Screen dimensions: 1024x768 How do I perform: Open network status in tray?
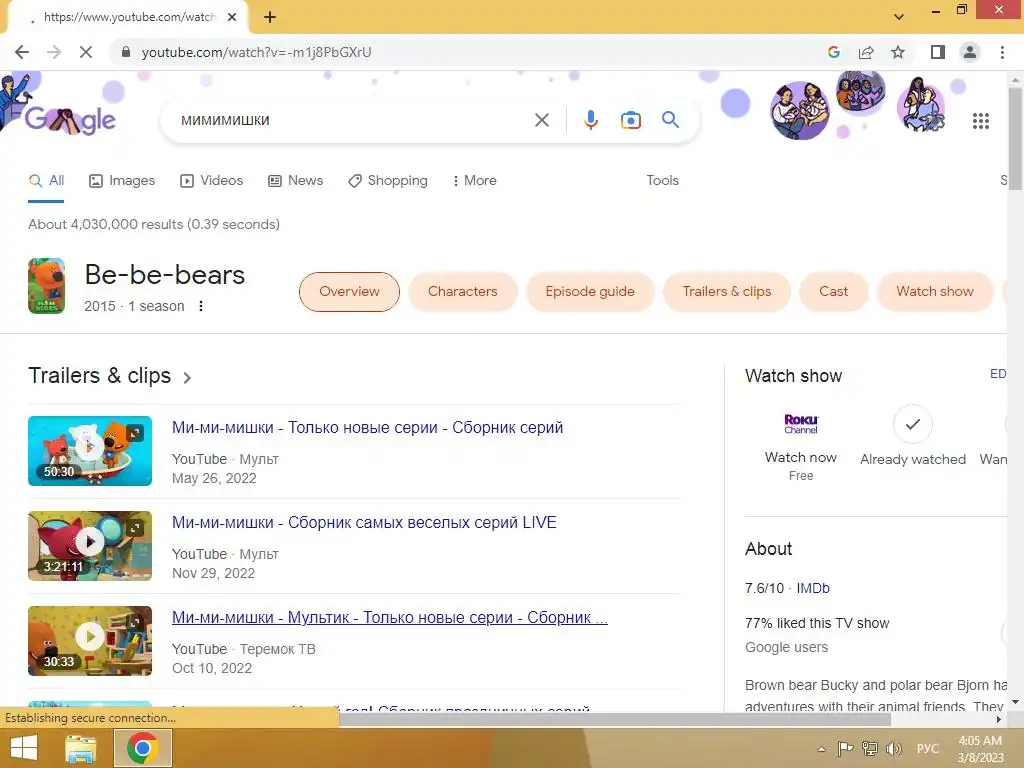(x=869, y=749)
